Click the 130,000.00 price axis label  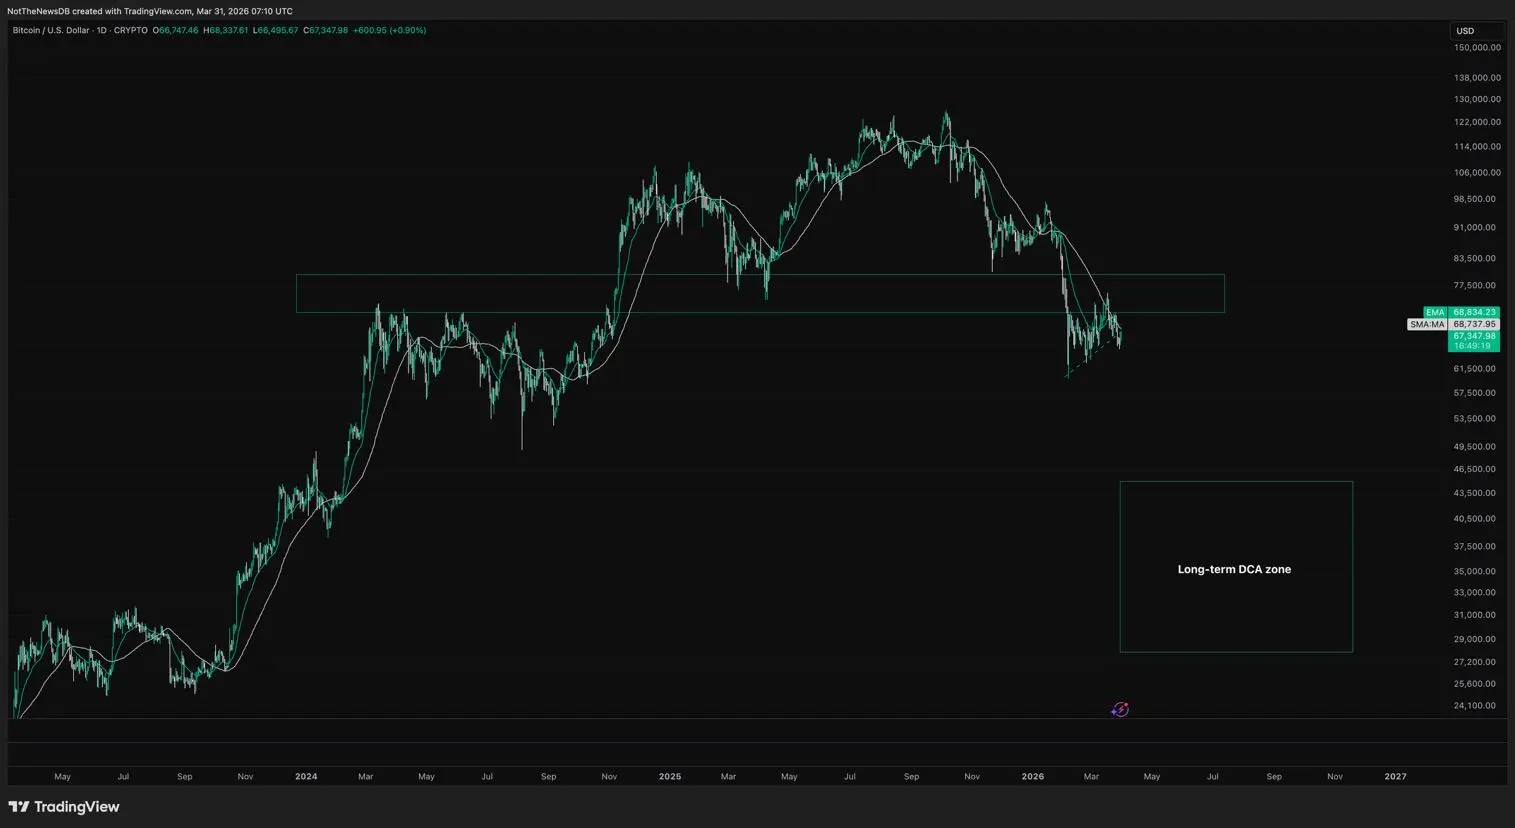click(1477, 99)
